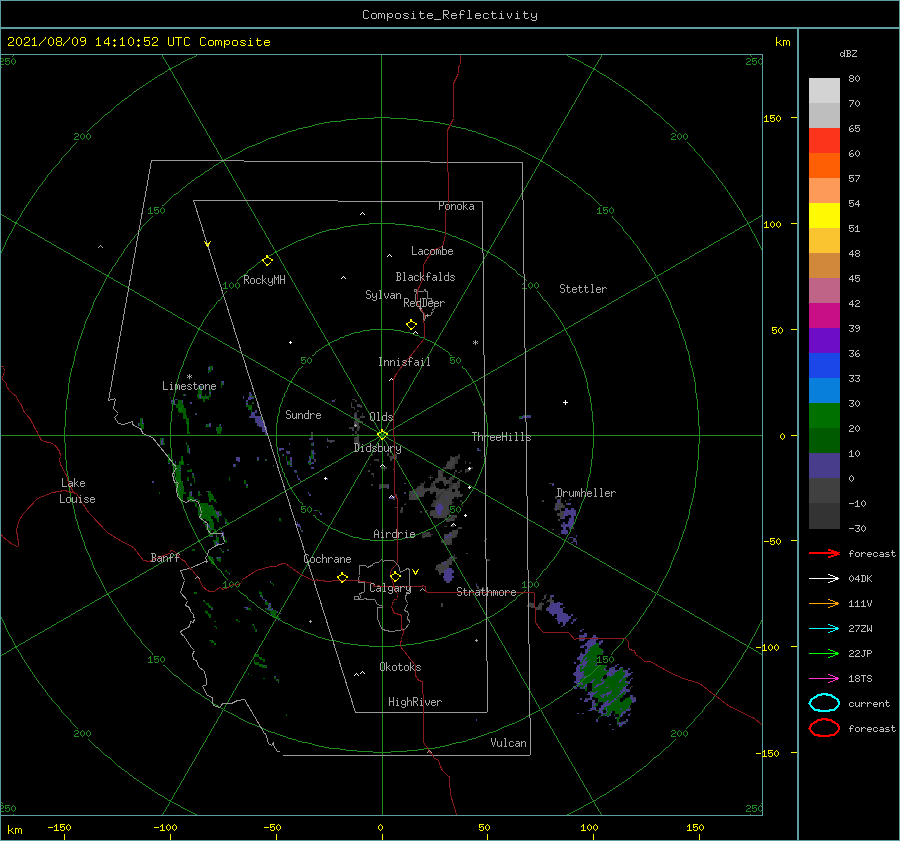Click the light gray 80 dBZ swatch
Screen dimensions: 900x841
click(x=824, y=90)
